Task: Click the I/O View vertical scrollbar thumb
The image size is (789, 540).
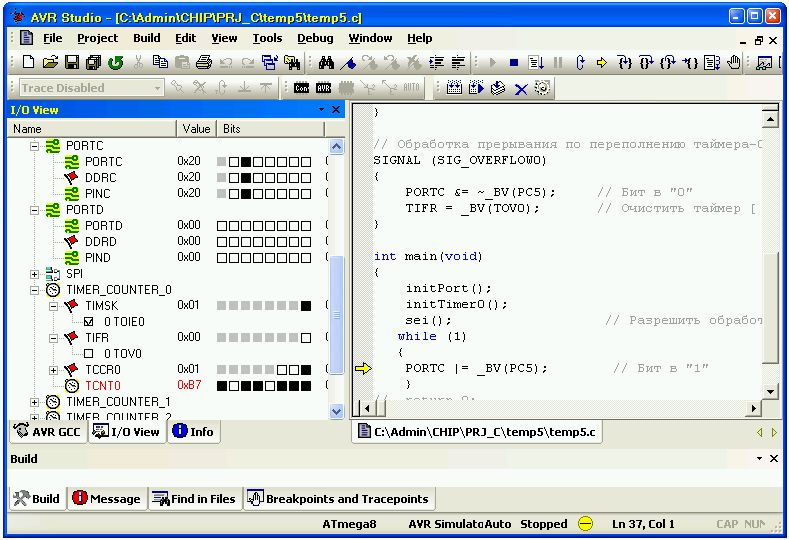Action: (337, 315)
